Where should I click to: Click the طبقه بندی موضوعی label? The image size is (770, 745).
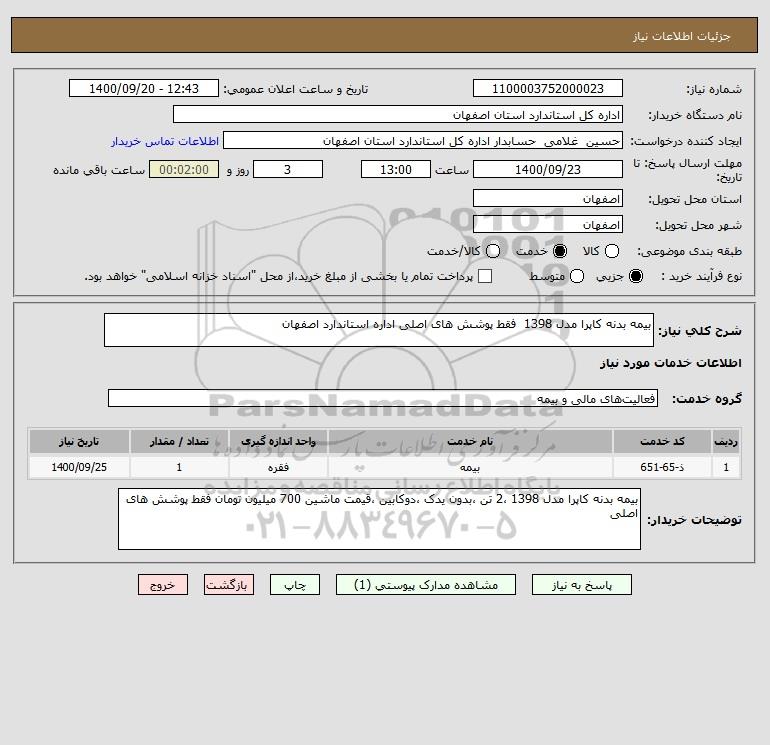689,251
